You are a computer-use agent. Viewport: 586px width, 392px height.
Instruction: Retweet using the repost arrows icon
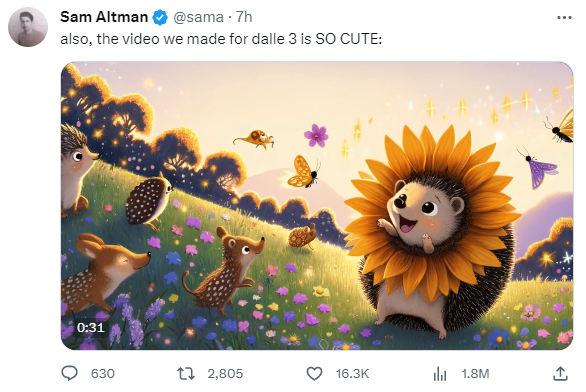tap(186, 374)
